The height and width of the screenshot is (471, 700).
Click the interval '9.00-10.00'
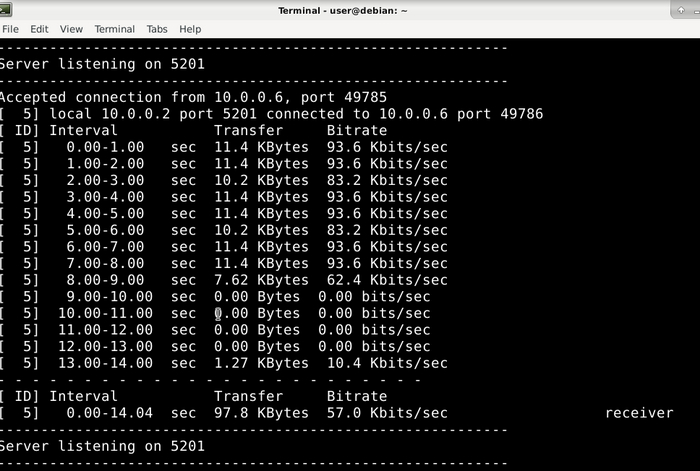pos(110,296)
